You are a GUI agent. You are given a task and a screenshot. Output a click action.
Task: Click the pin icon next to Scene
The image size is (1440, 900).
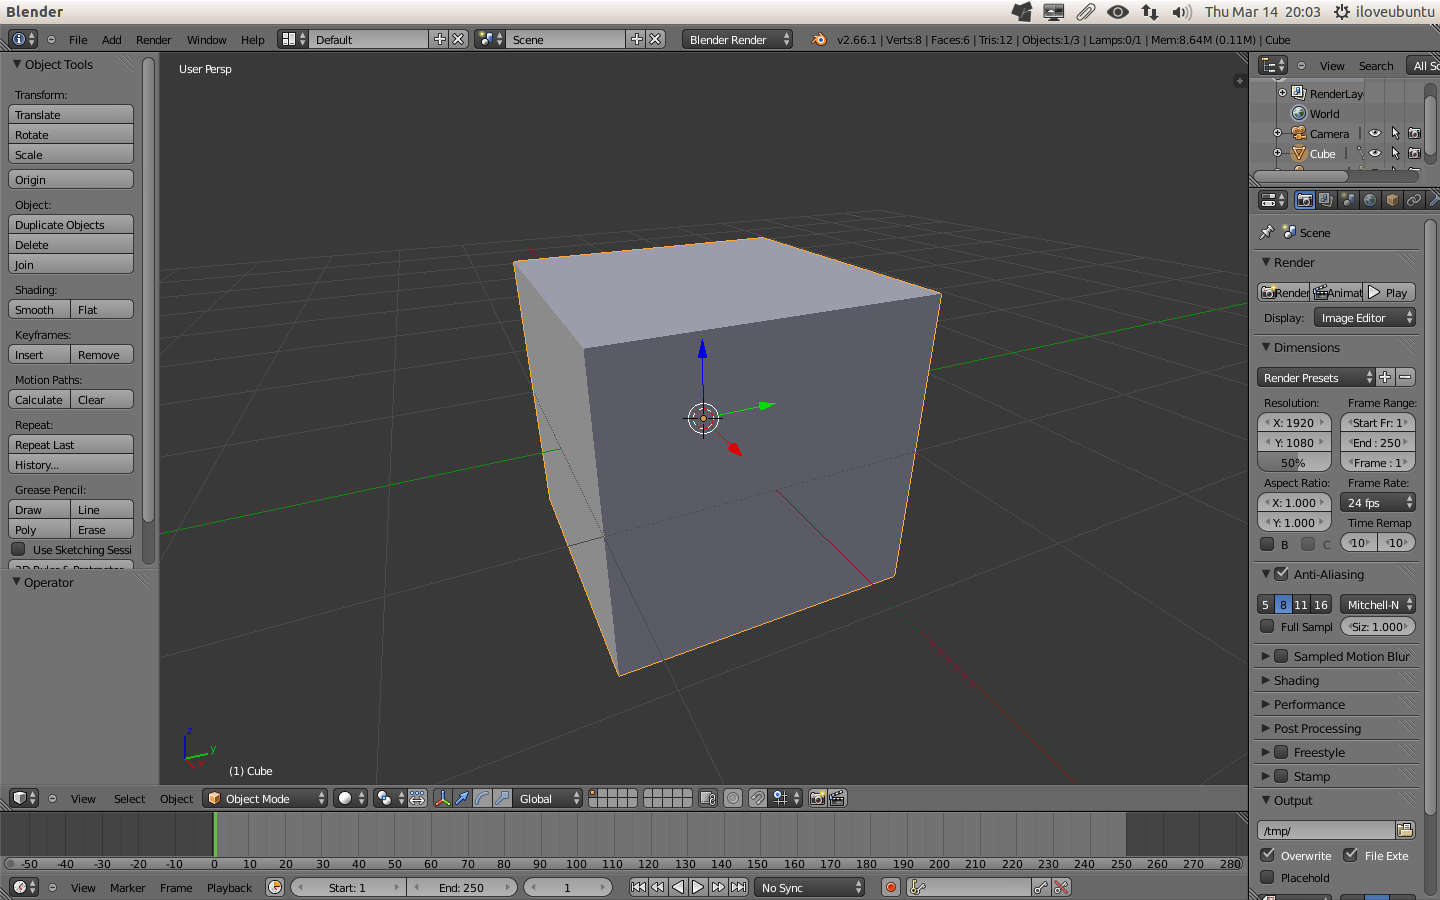pyautogui.click(x=1267, y=232)
